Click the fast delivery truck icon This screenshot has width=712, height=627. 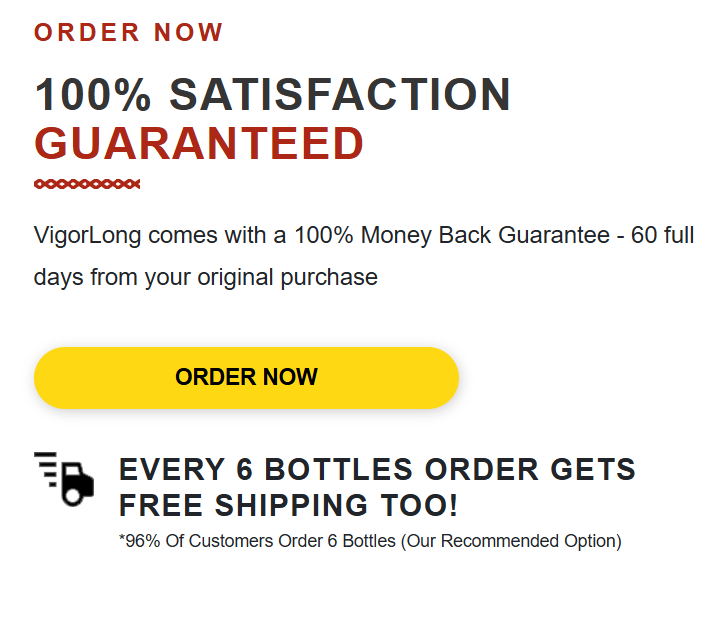click(x=64, y=479)
